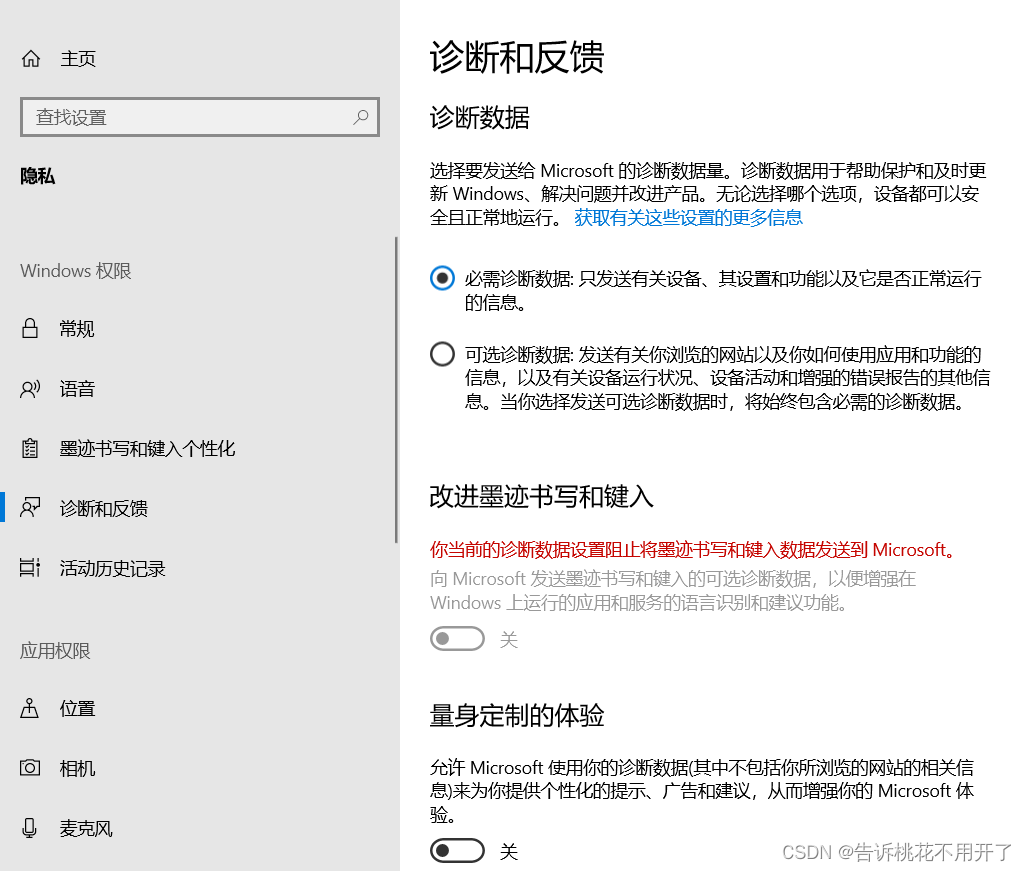Click the 量身定制的体验 heading
Screen dimensions: 1026x871
pyautogui.click(x=517, y=715)
